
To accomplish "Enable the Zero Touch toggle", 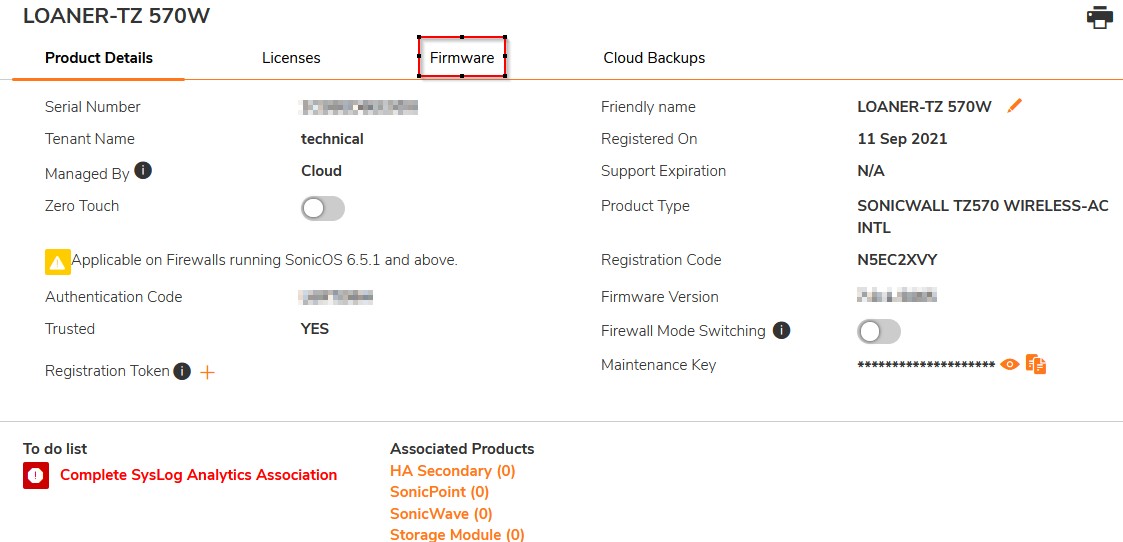I will (322, 208).
